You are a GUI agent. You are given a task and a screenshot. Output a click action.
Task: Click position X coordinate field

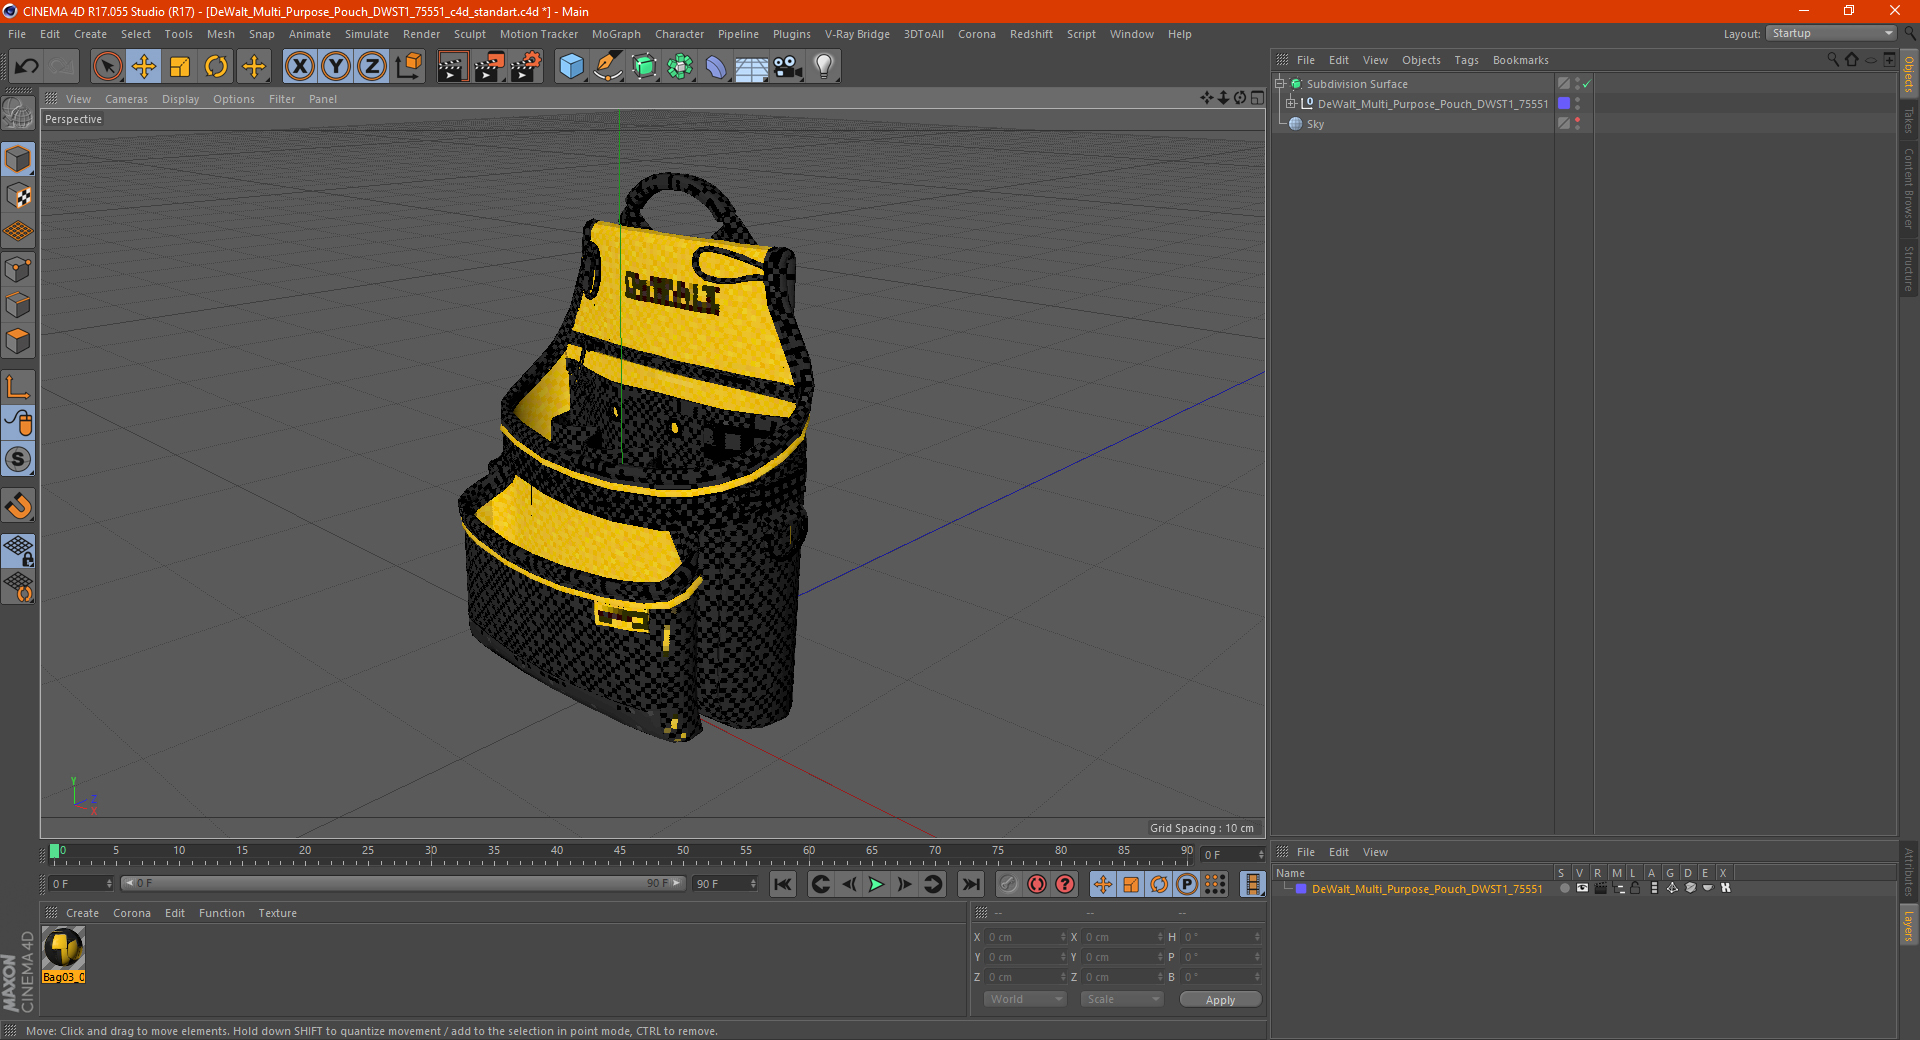(x=1026, y=937)
